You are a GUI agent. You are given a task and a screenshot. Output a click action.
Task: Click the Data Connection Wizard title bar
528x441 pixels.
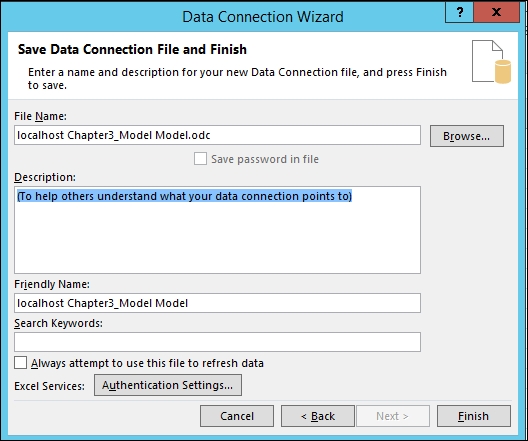pyautogui.click(x=263, y=16)
